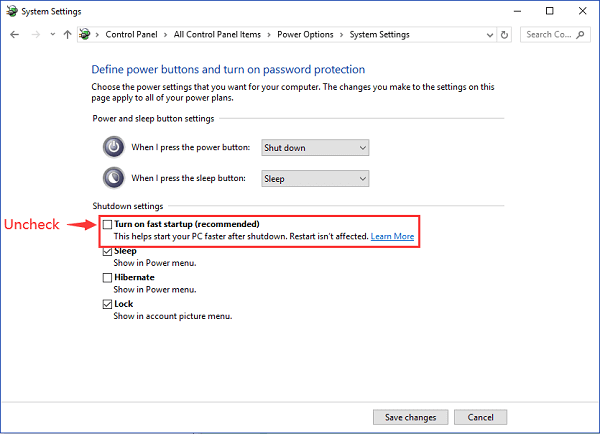Click the power button icon
600x434 pixels.
(114, 147)
